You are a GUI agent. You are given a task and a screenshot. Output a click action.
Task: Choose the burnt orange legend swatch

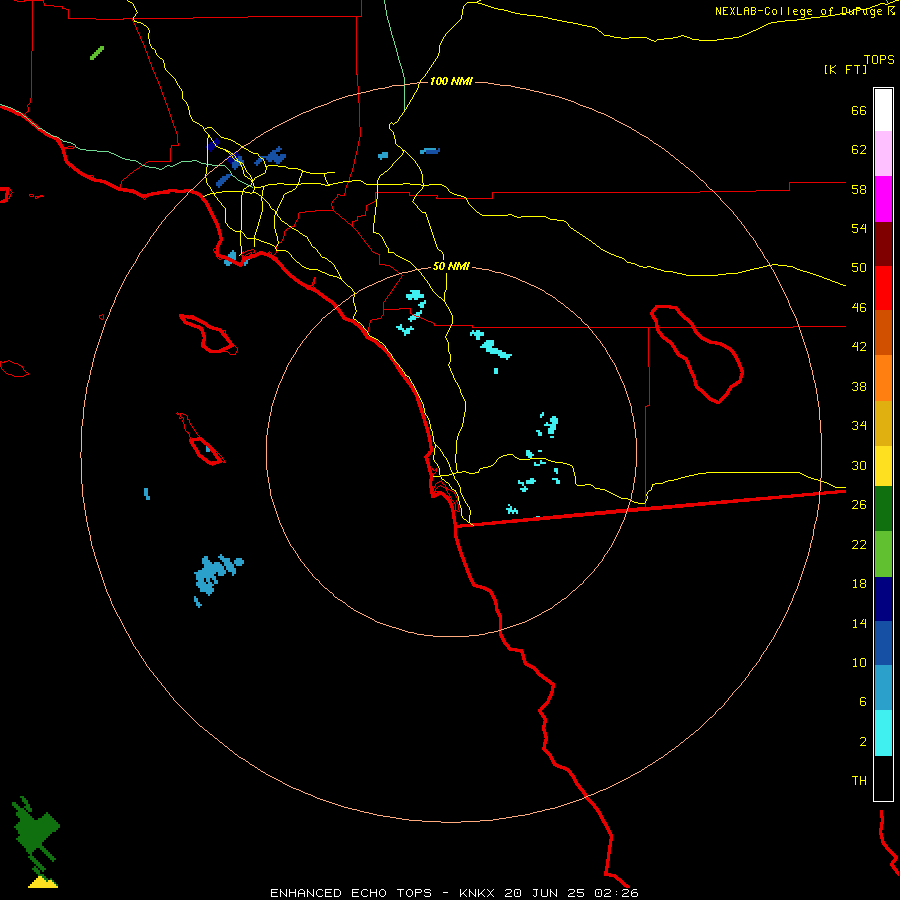[x=883, y=332]
